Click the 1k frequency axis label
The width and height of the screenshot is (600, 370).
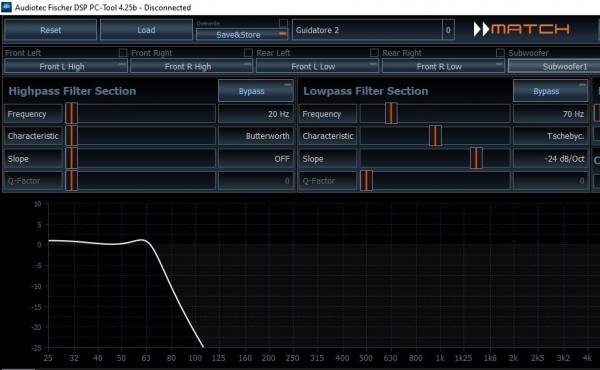440,359
